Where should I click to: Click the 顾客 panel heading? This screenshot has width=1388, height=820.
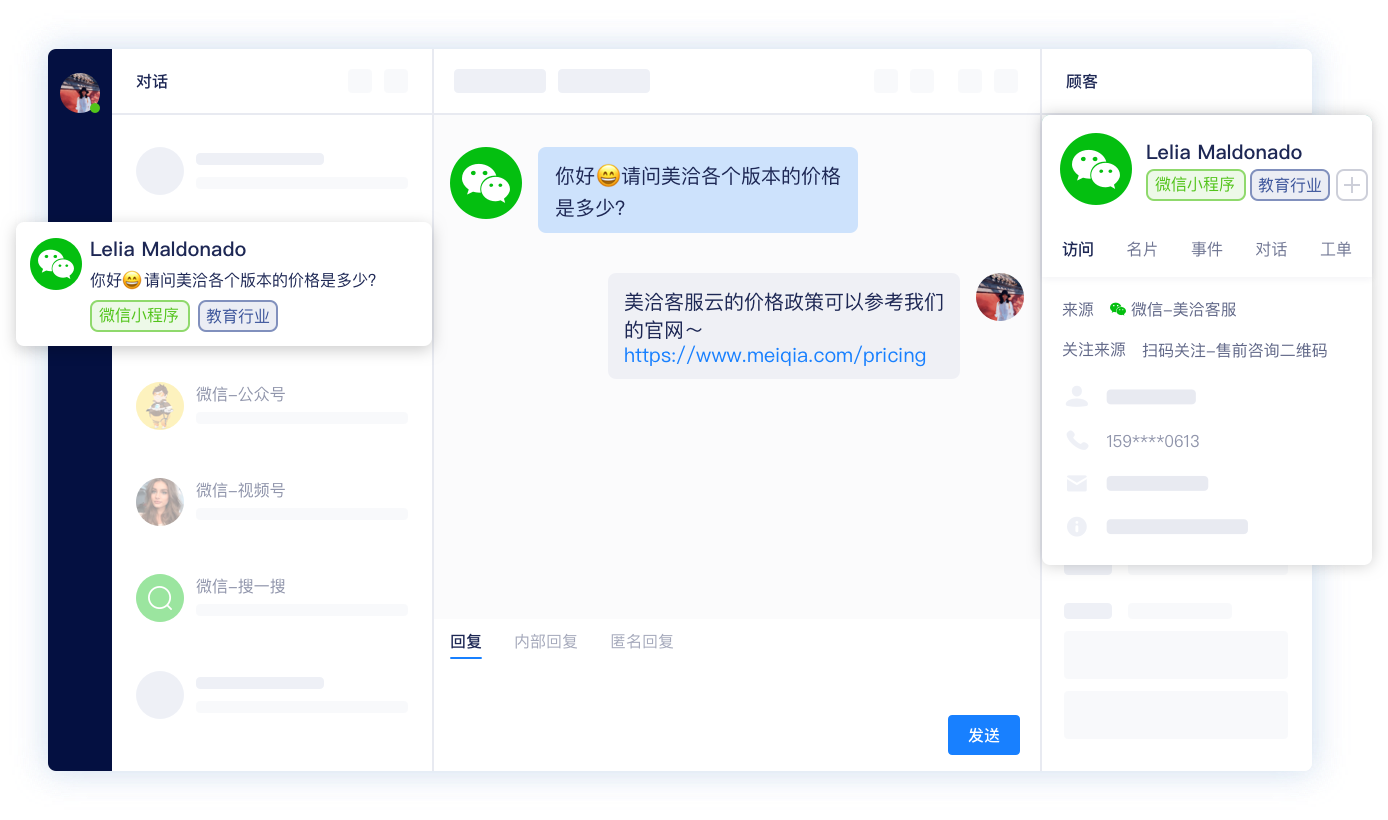[1082, 82]
